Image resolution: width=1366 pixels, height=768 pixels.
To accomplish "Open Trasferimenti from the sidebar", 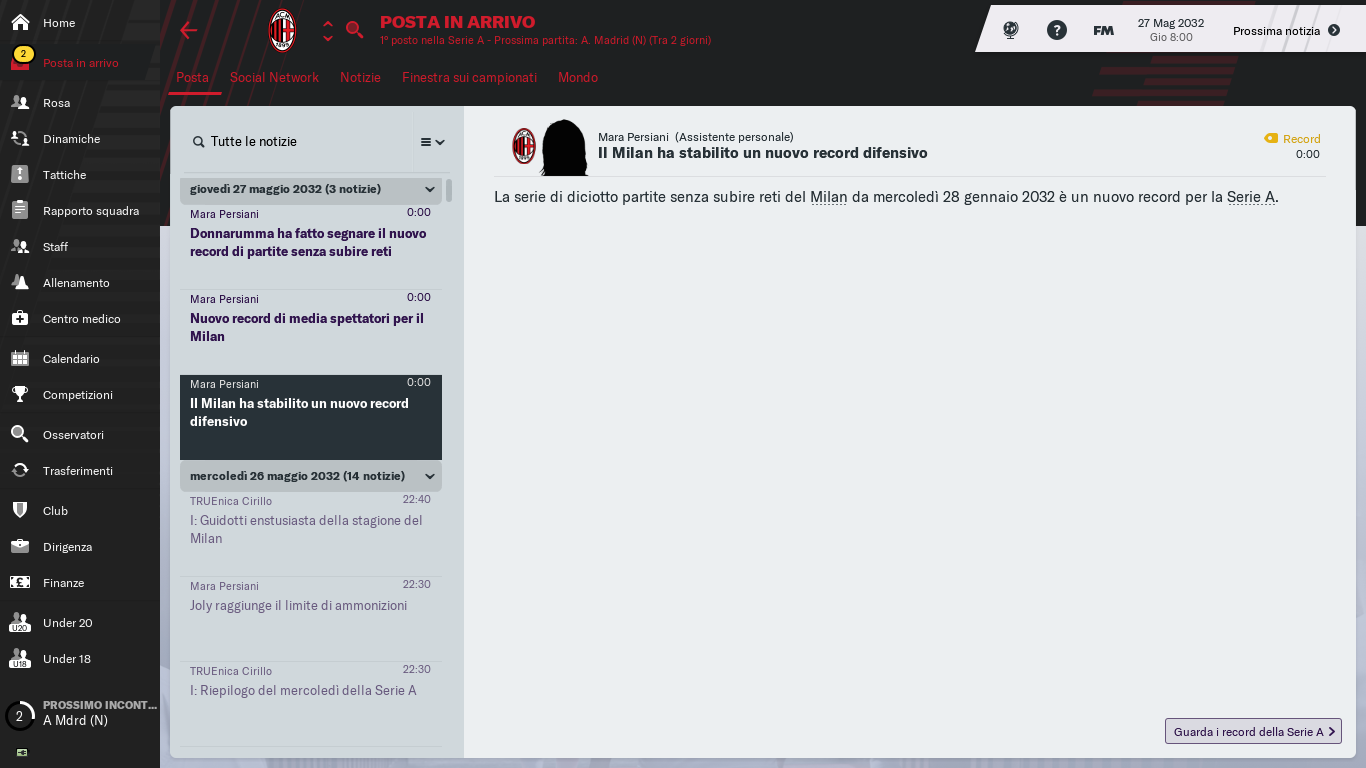I will [80, 471].
